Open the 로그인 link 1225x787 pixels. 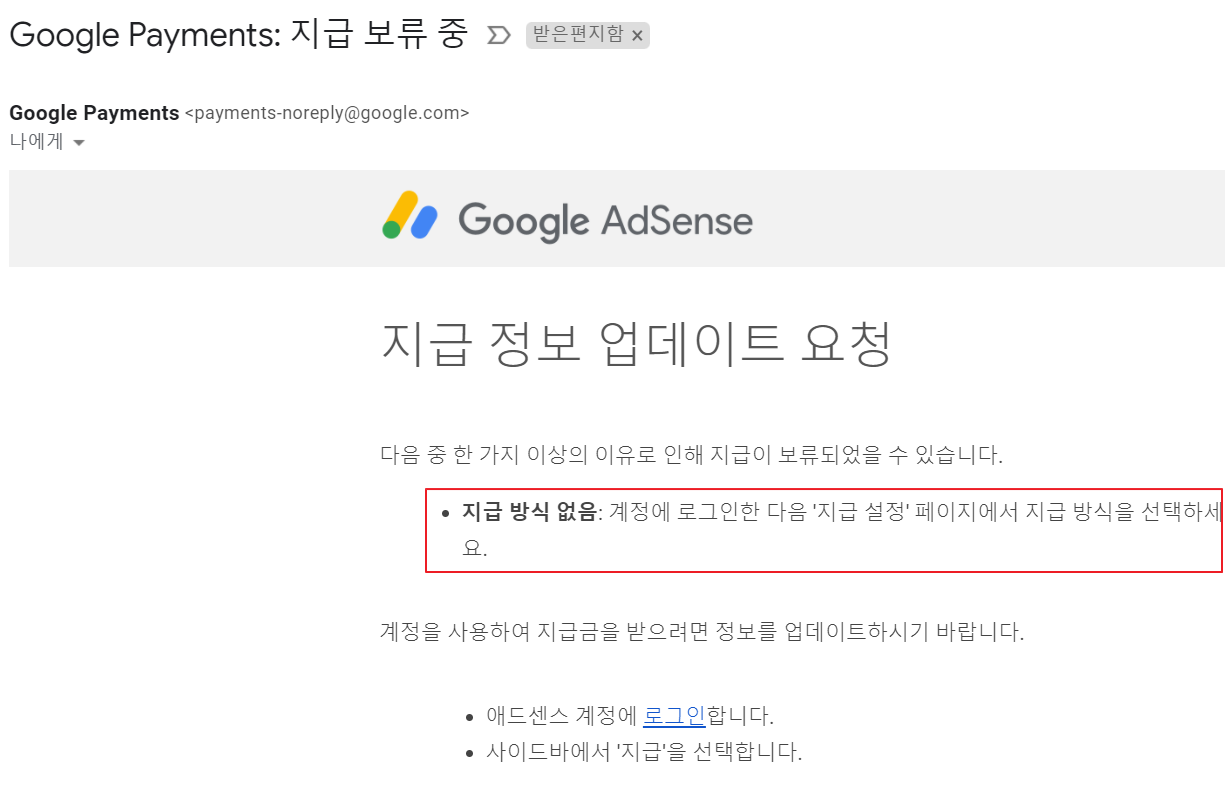[674, 716]
